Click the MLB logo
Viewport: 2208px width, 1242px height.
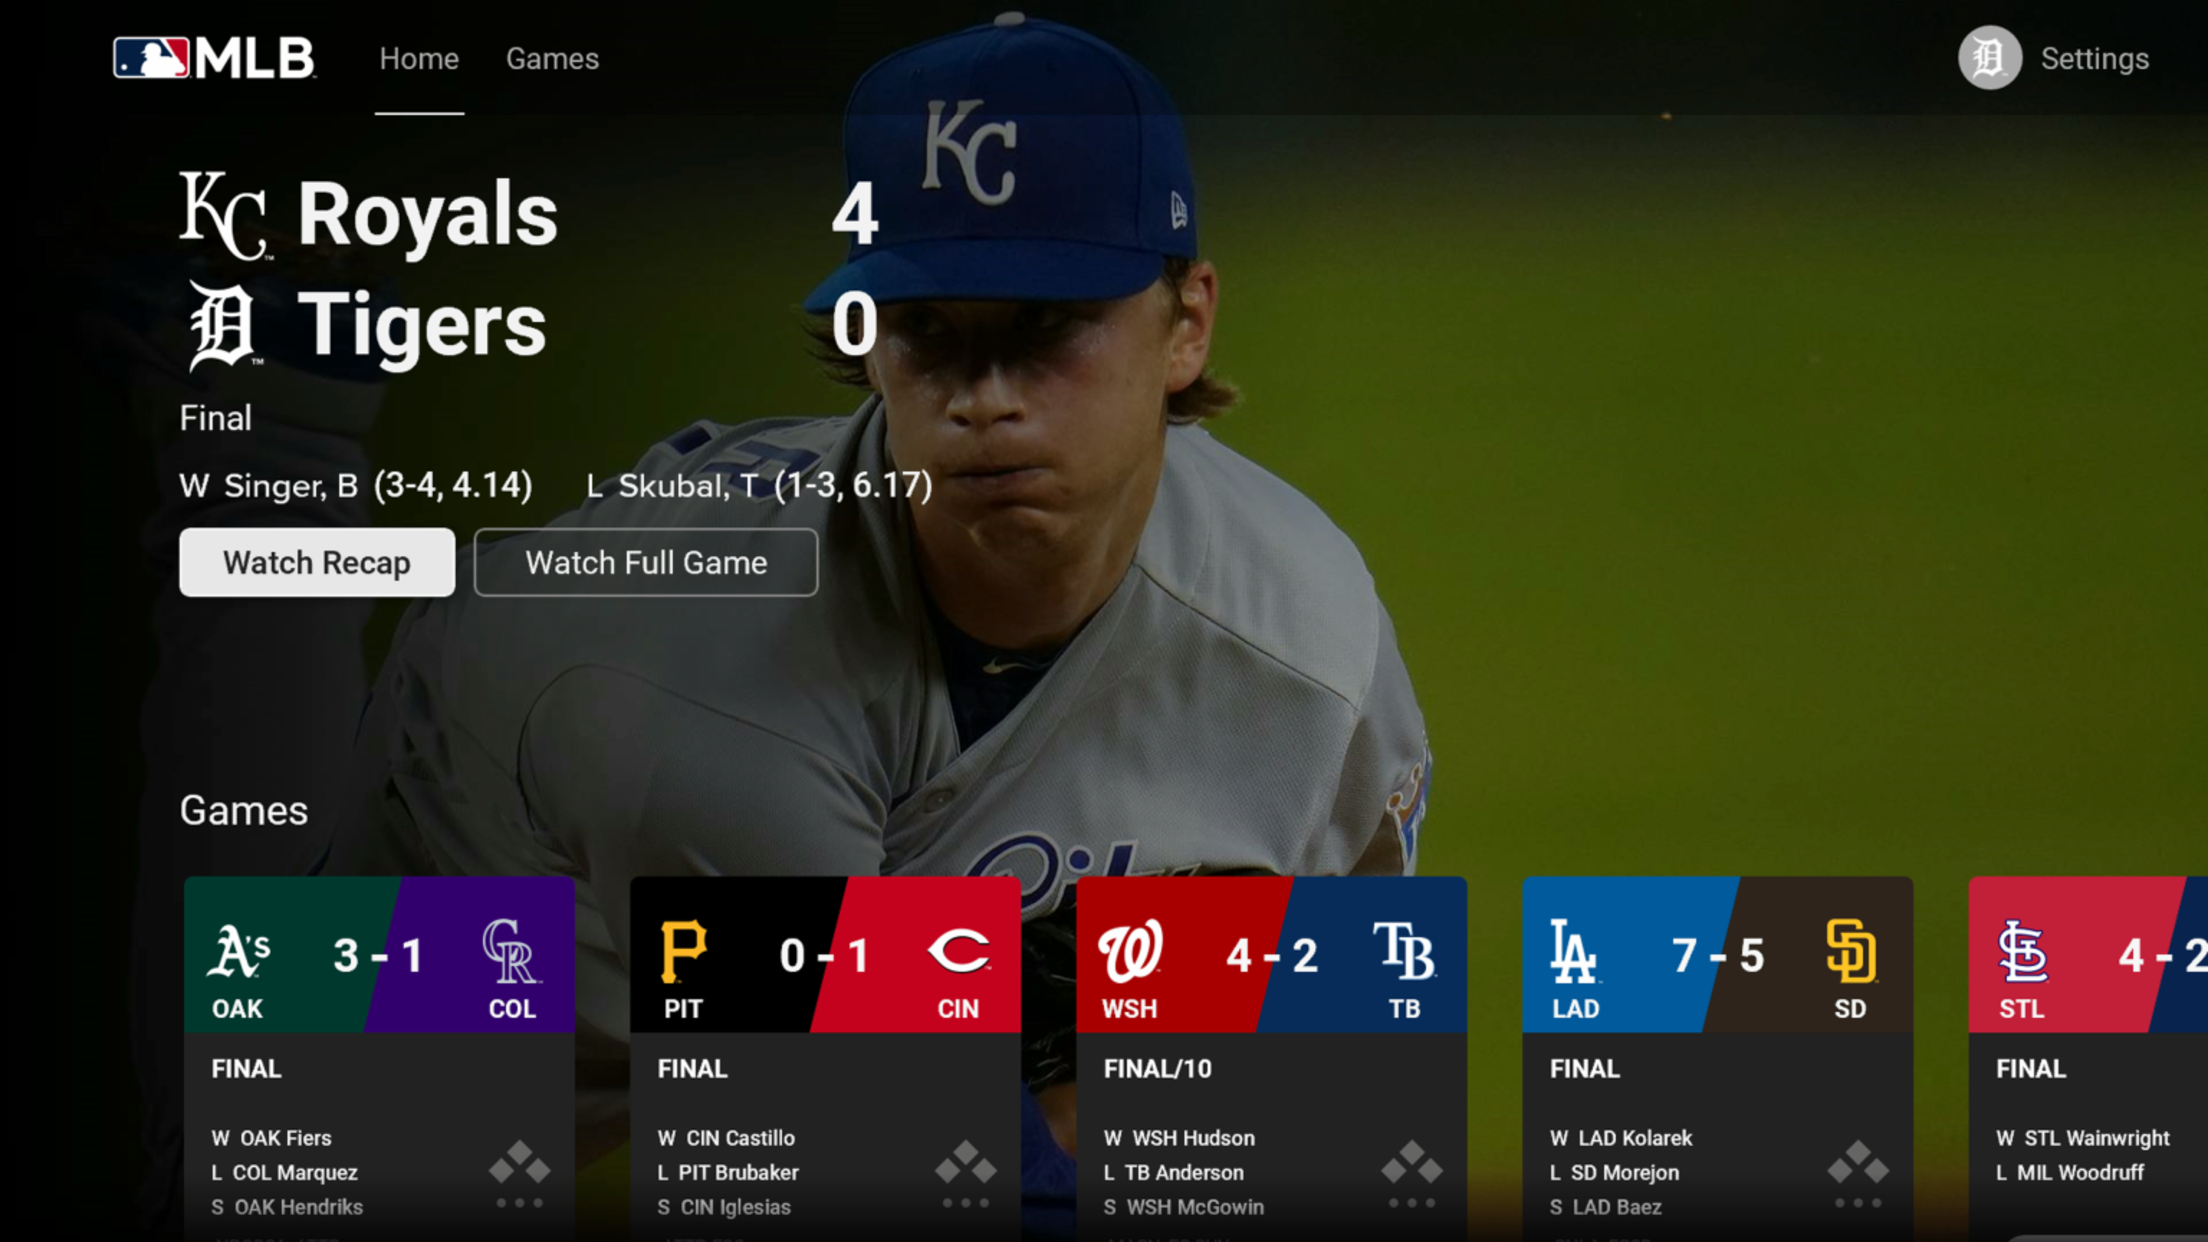coord(214,58)
